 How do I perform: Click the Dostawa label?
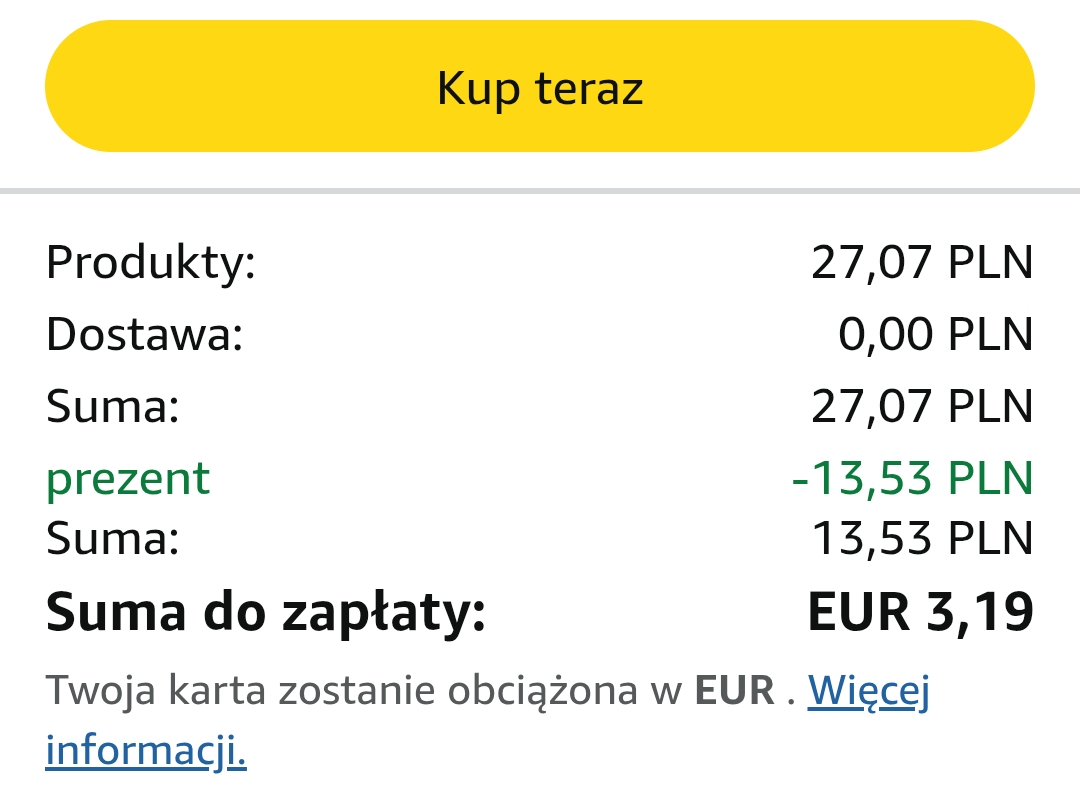point(145,334)
